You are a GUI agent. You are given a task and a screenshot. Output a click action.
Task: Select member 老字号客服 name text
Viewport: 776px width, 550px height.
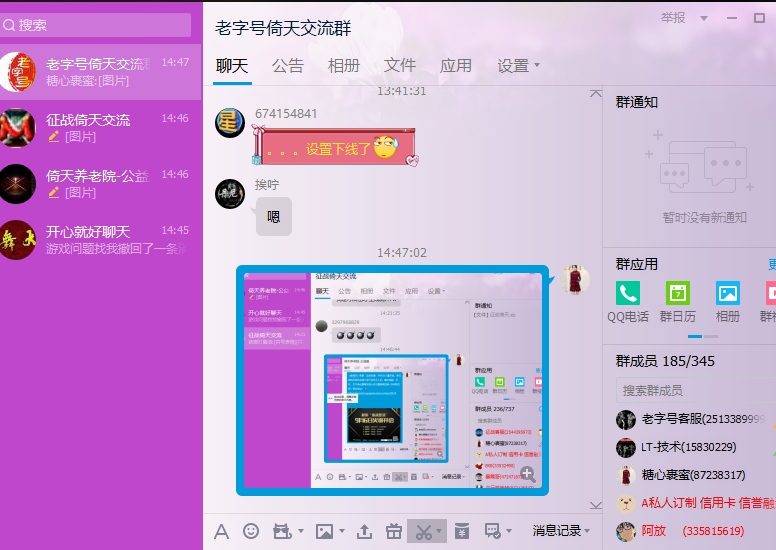703,419
